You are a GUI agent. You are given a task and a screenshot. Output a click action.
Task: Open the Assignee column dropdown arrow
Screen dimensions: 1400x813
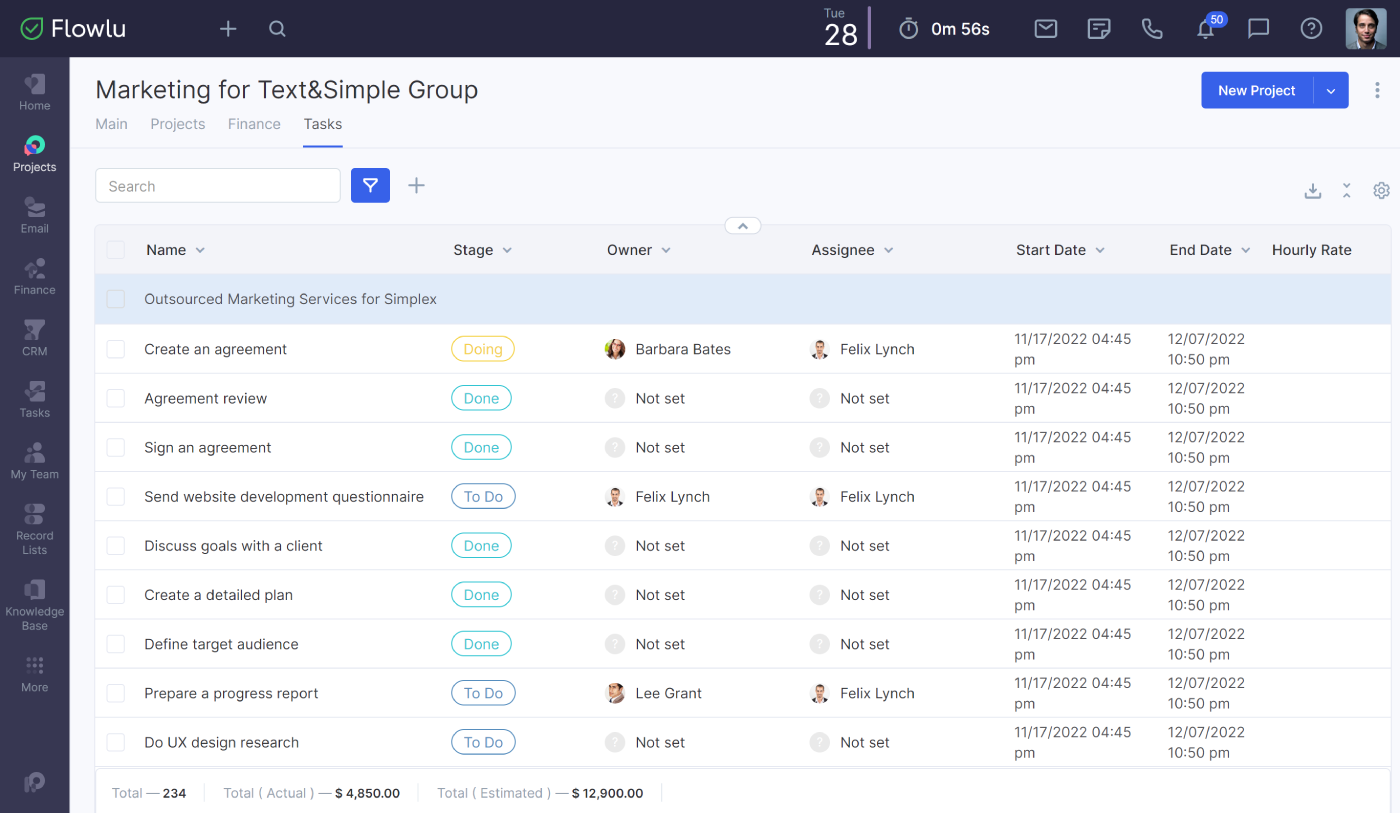889,250
